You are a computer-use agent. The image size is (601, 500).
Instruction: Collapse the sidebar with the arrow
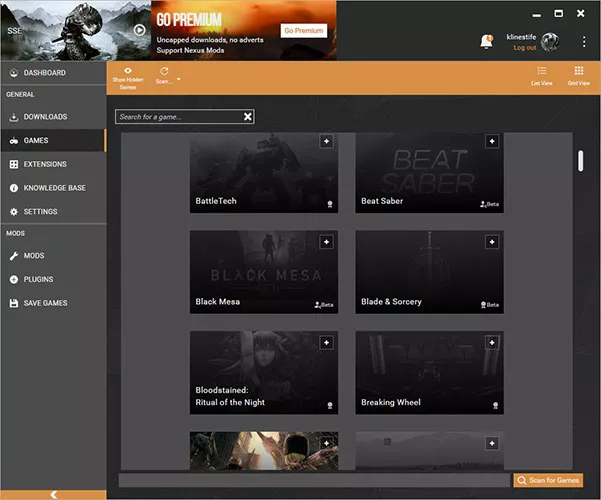click(54, 495)
